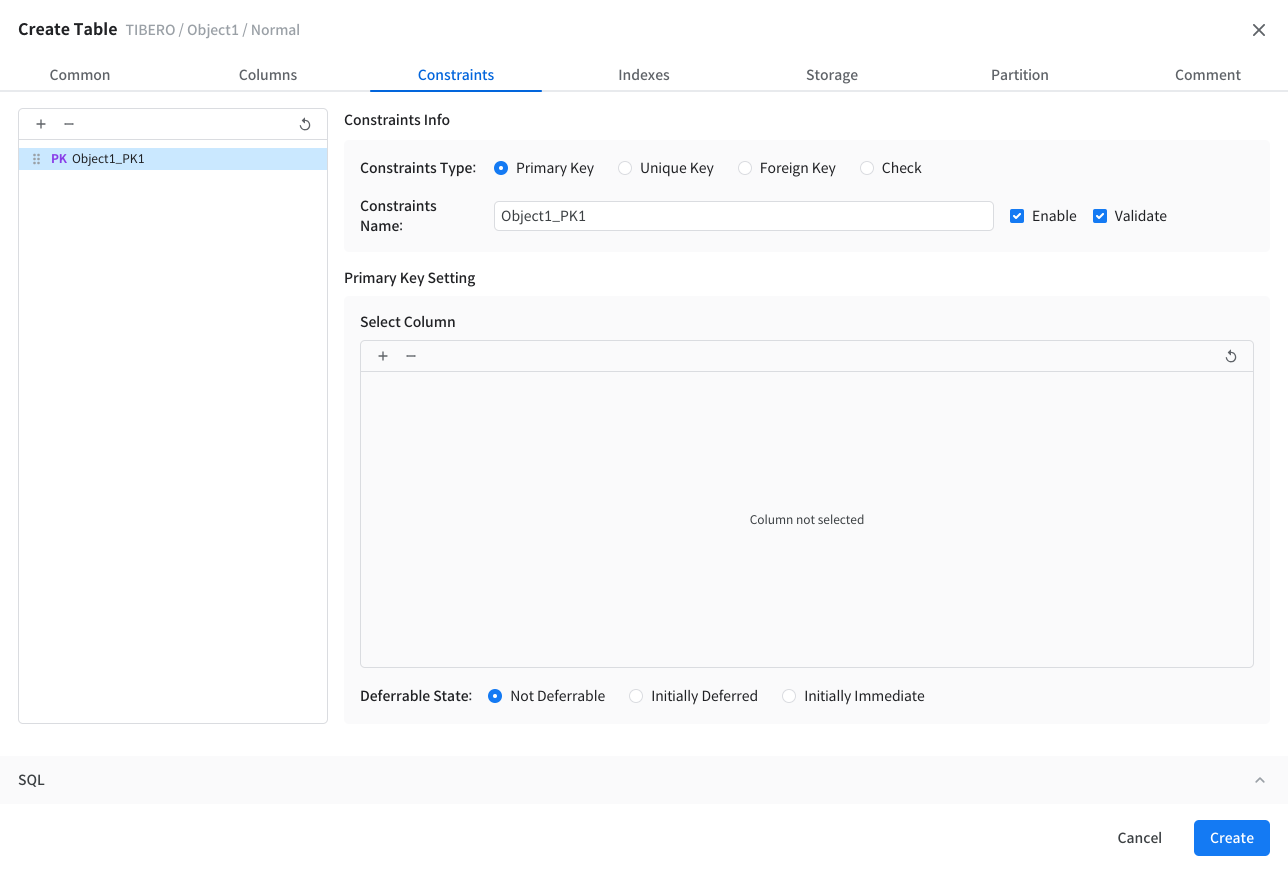Viewport: 1288px width, 873px height.
Task: Uncheck the Validate checkbox
Action: tap(1100, 216)
